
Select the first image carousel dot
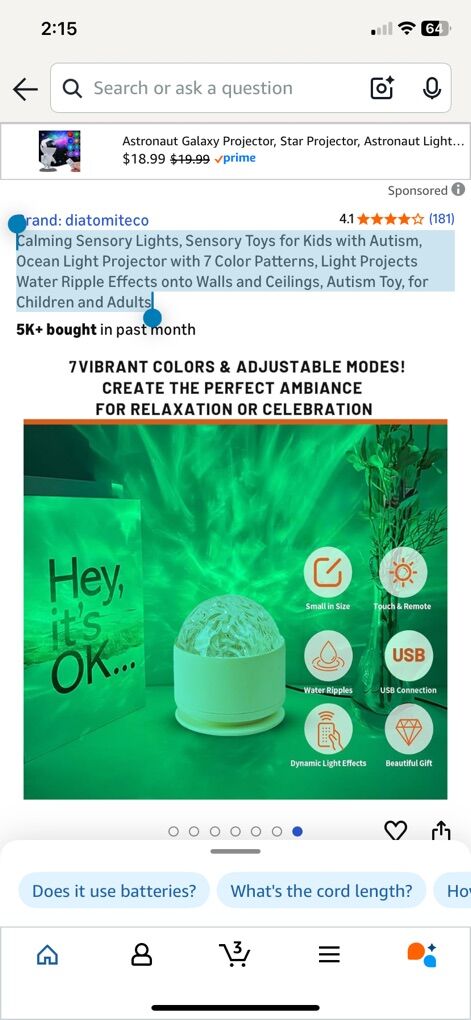tap(173, 831)
